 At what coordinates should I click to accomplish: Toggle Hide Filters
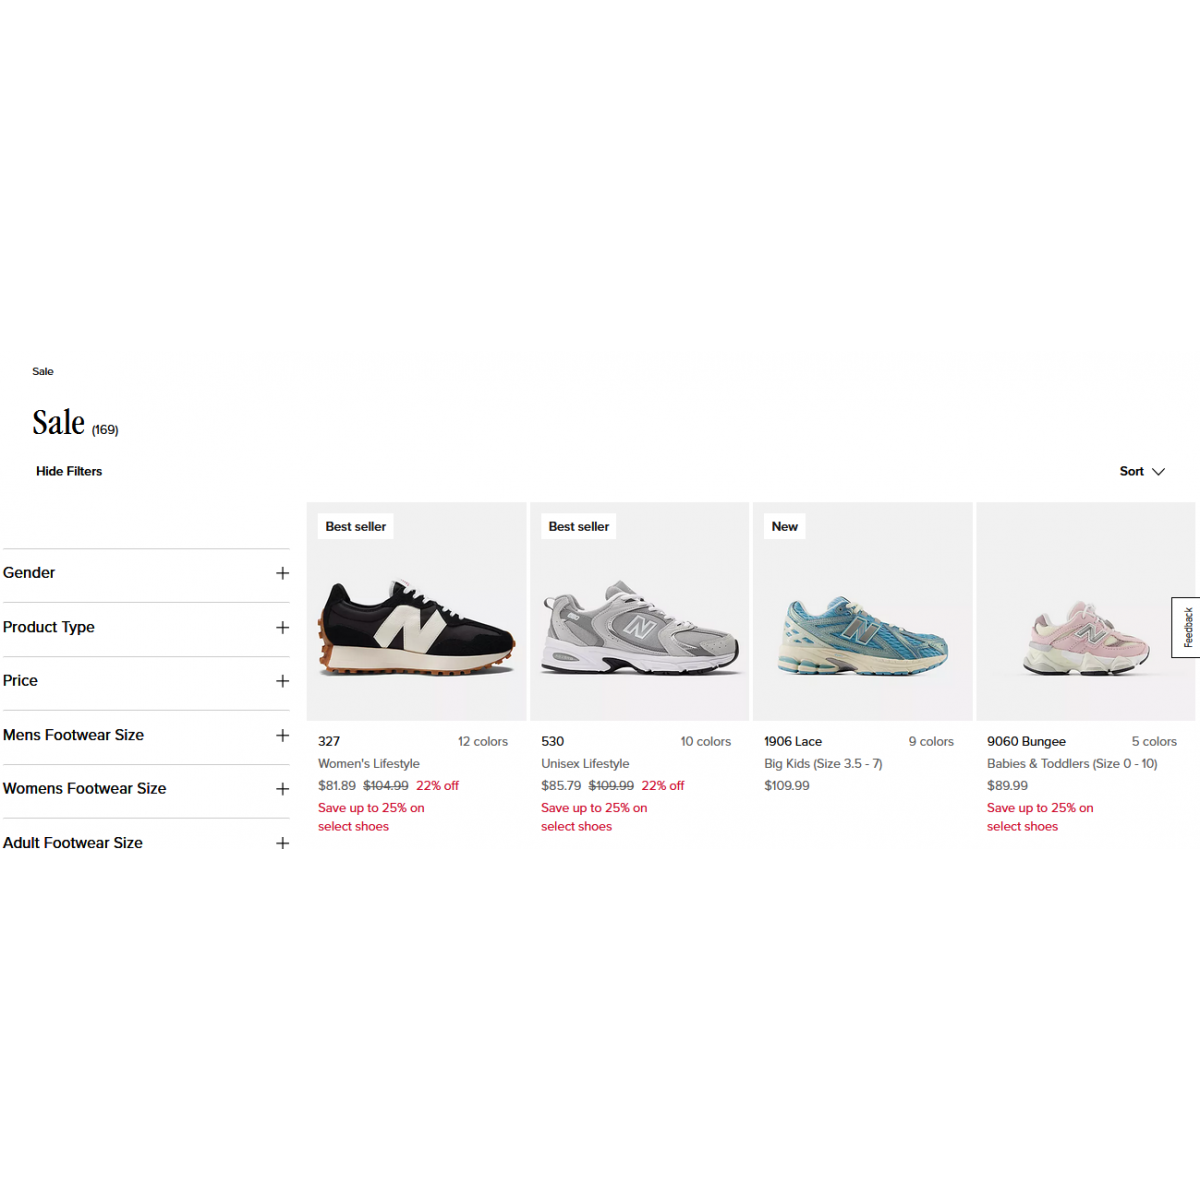pos(69,472)
